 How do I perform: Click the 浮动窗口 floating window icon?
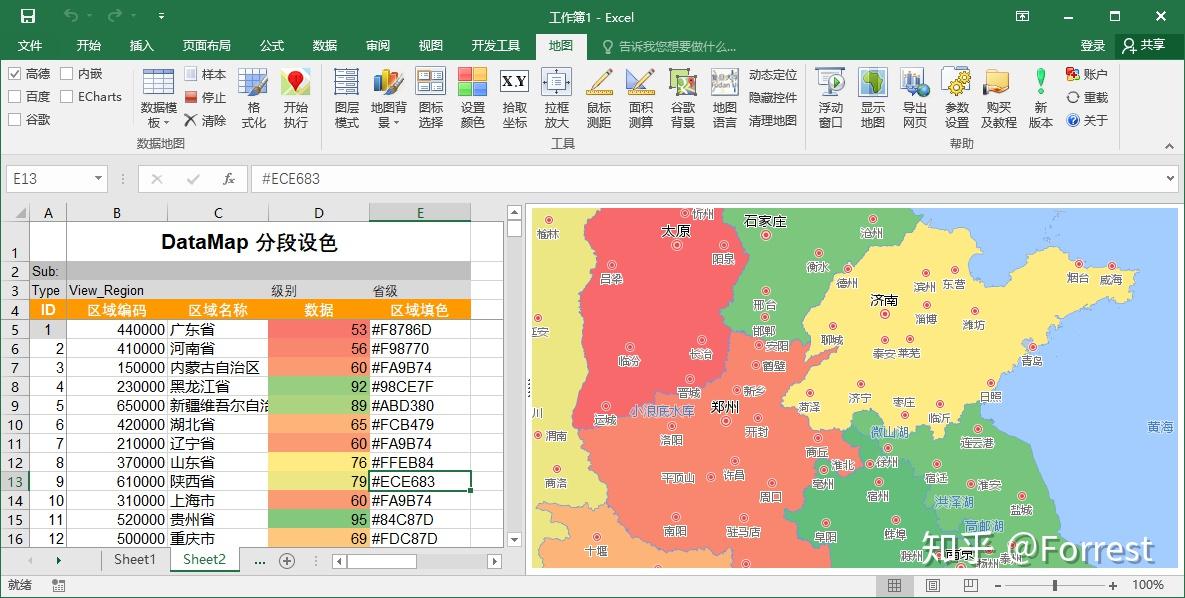[831, 98]
